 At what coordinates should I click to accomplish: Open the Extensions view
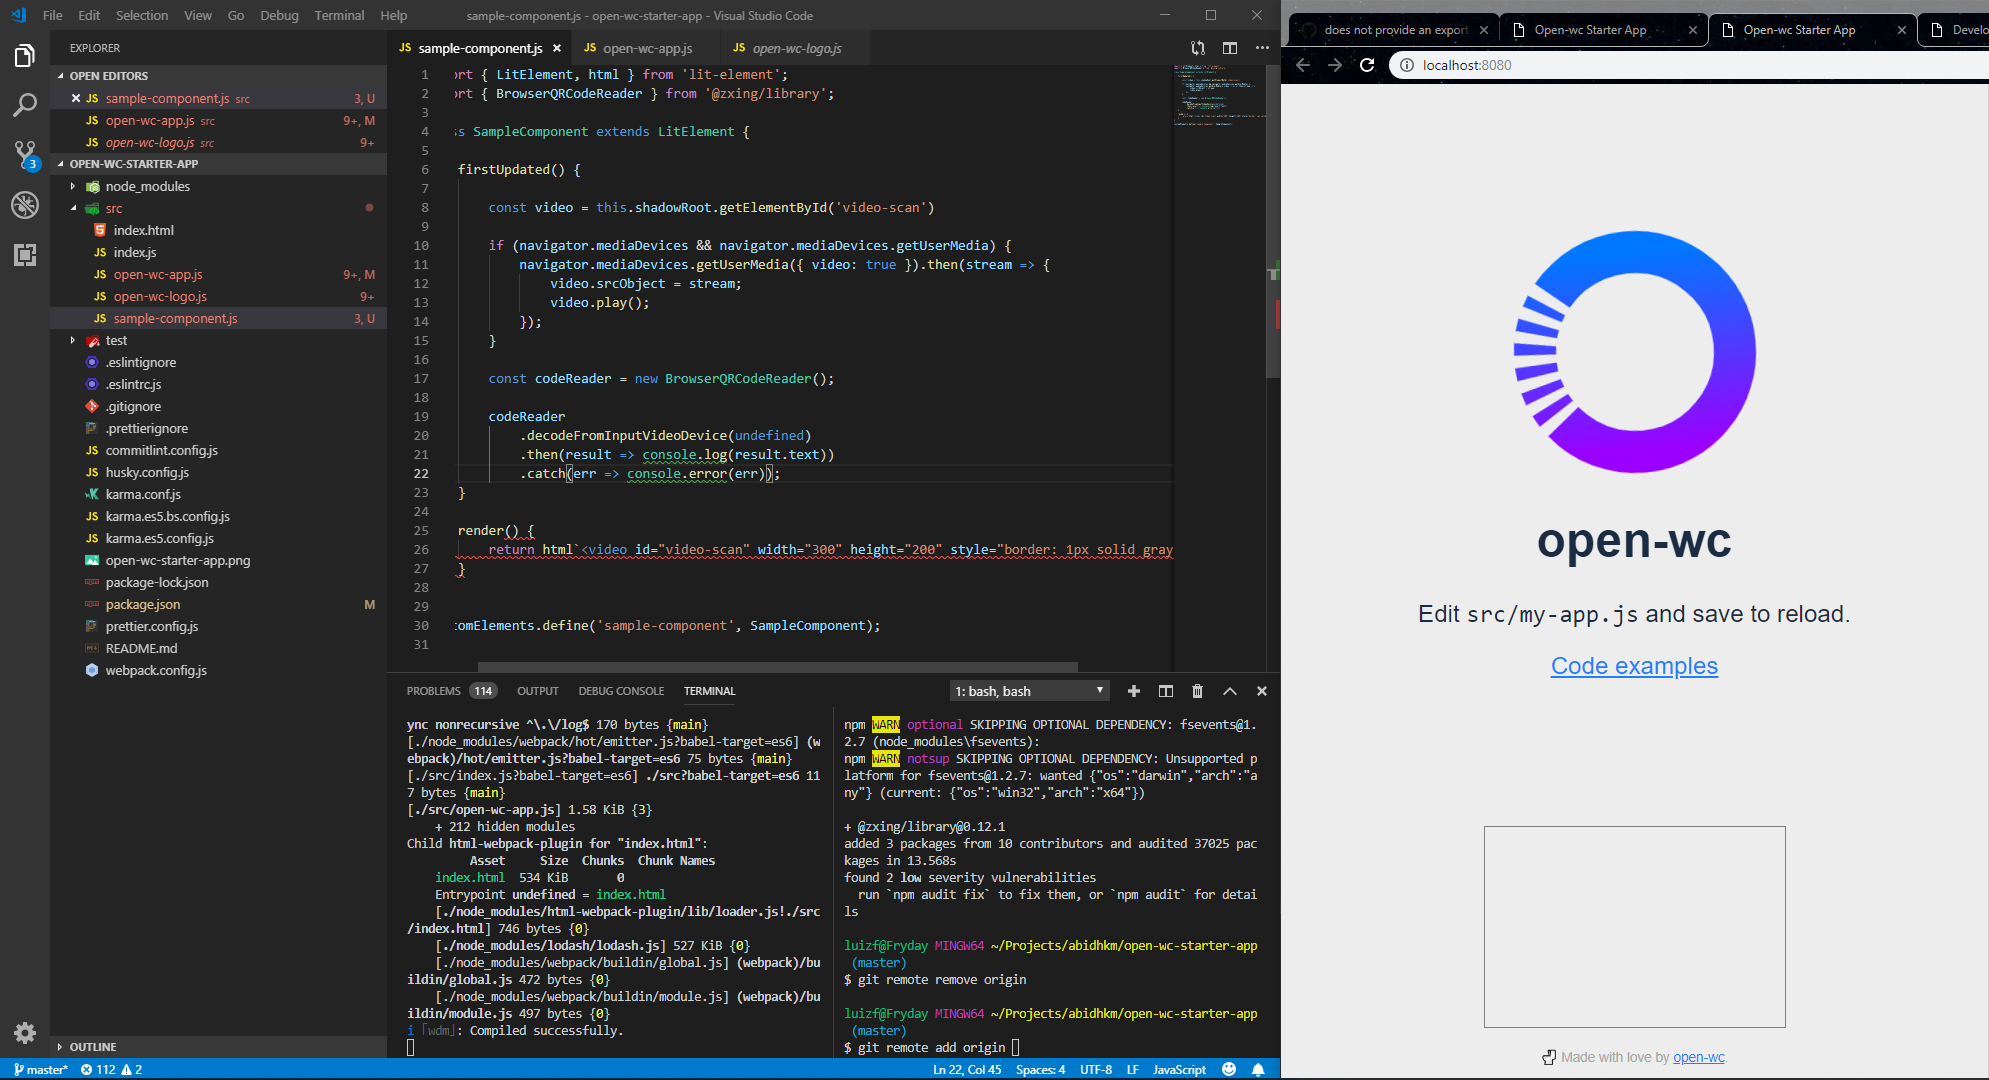click(x=25, y=255)
